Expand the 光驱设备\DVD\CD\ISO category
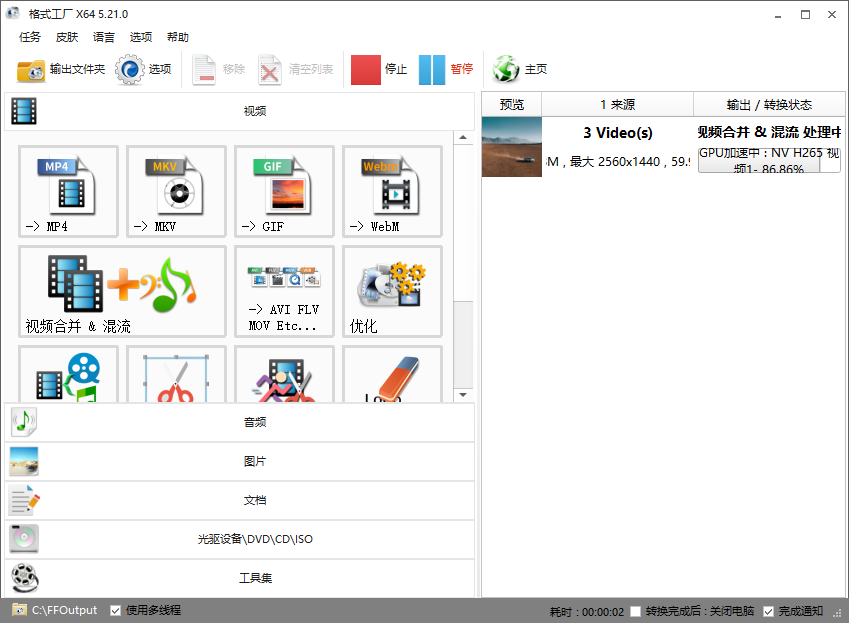Image resolution: width=849 pixels, height=623 pixels. [239, 539]
